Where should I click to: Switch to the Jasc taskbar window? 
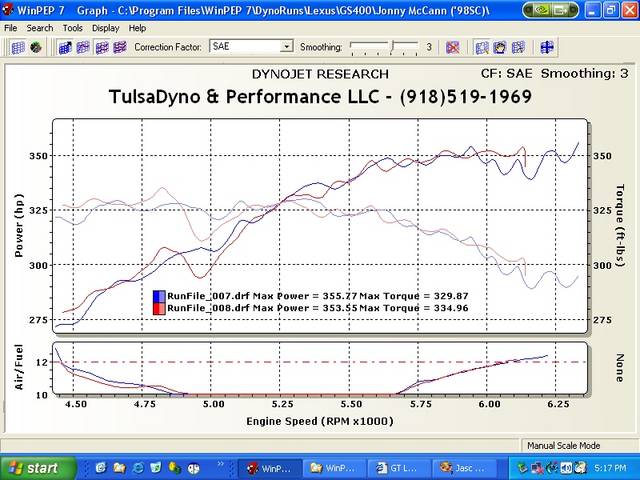click(462, 467)
